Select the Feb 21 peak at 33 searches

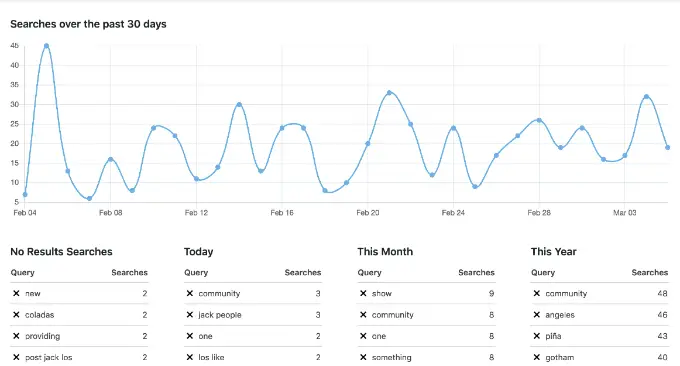coord(389,92)
